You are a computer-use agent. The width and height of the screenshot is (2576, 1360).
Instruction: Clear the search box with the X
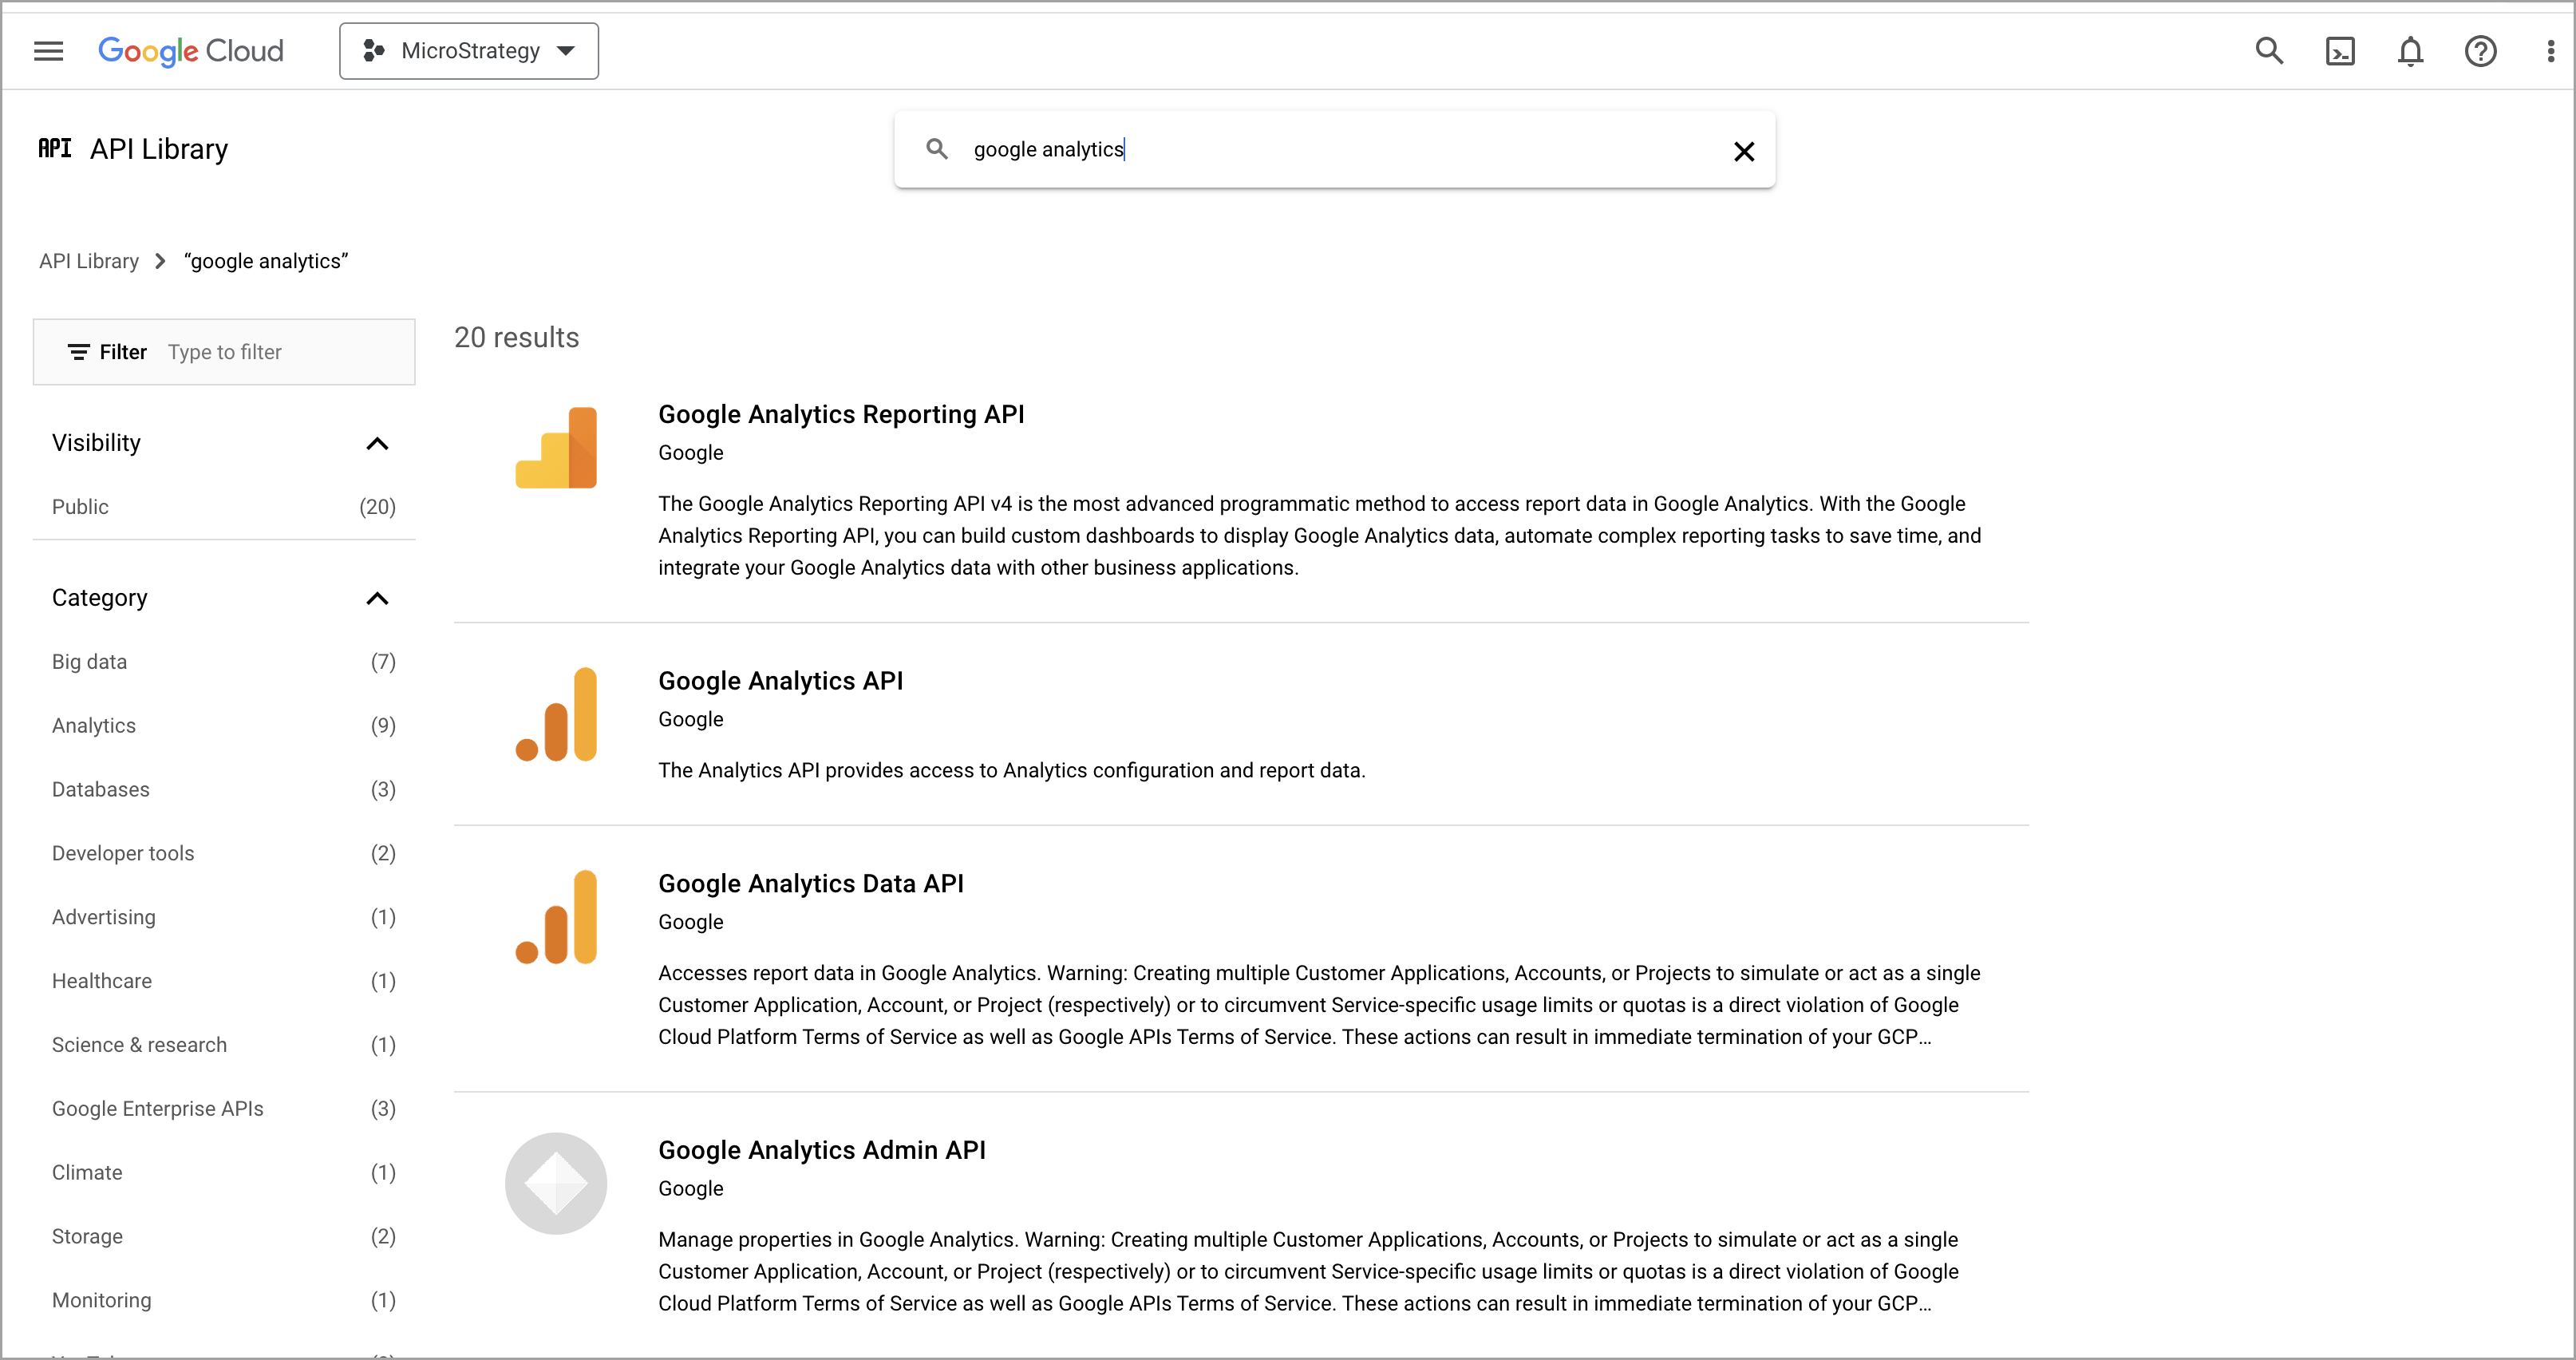pyautogui.click(x=1743, y=151)
